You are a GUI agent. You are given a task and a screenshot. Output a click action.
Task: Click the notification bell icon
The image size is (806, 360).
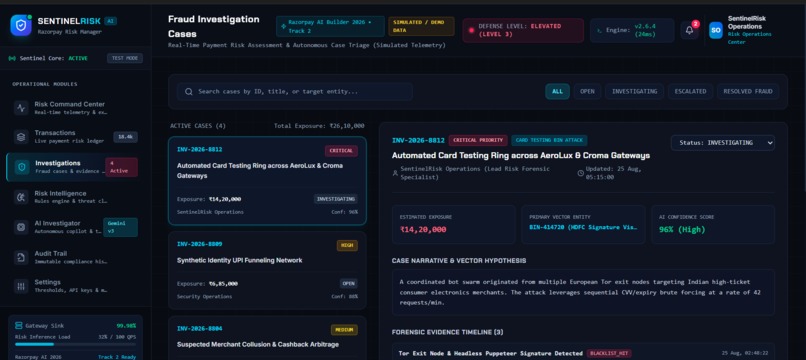(x=689, y=30)
